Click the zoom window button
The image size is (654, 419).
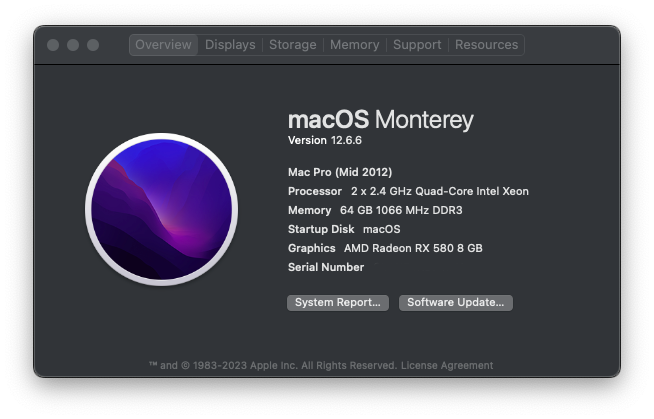point(93,45)
